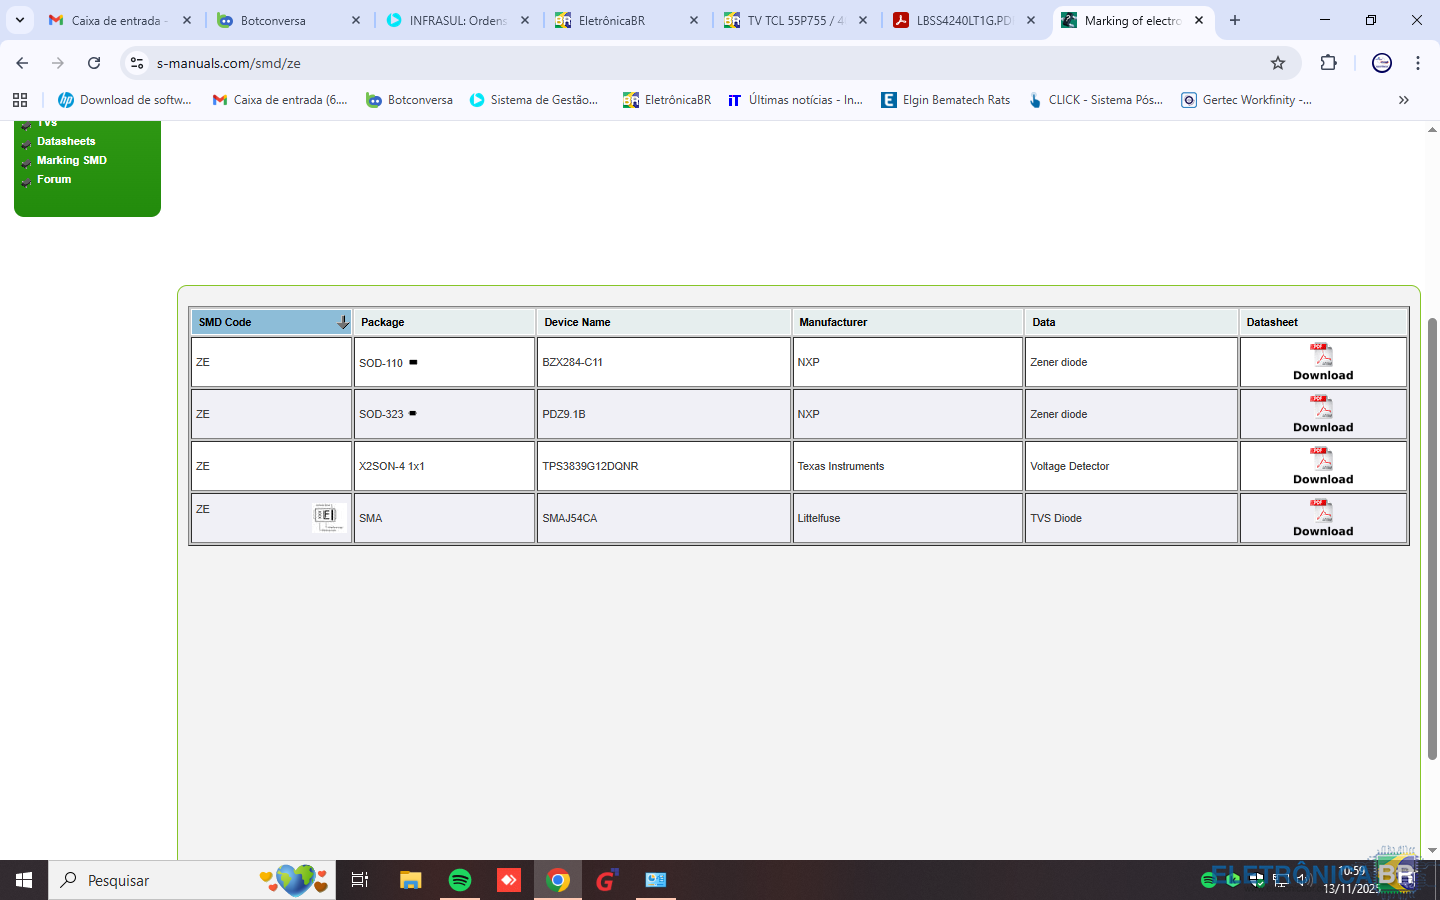Screen dimensions: 1440x900
Task: Open the EletrônicaBR bookmark
Action: click(x=667, y=100)
